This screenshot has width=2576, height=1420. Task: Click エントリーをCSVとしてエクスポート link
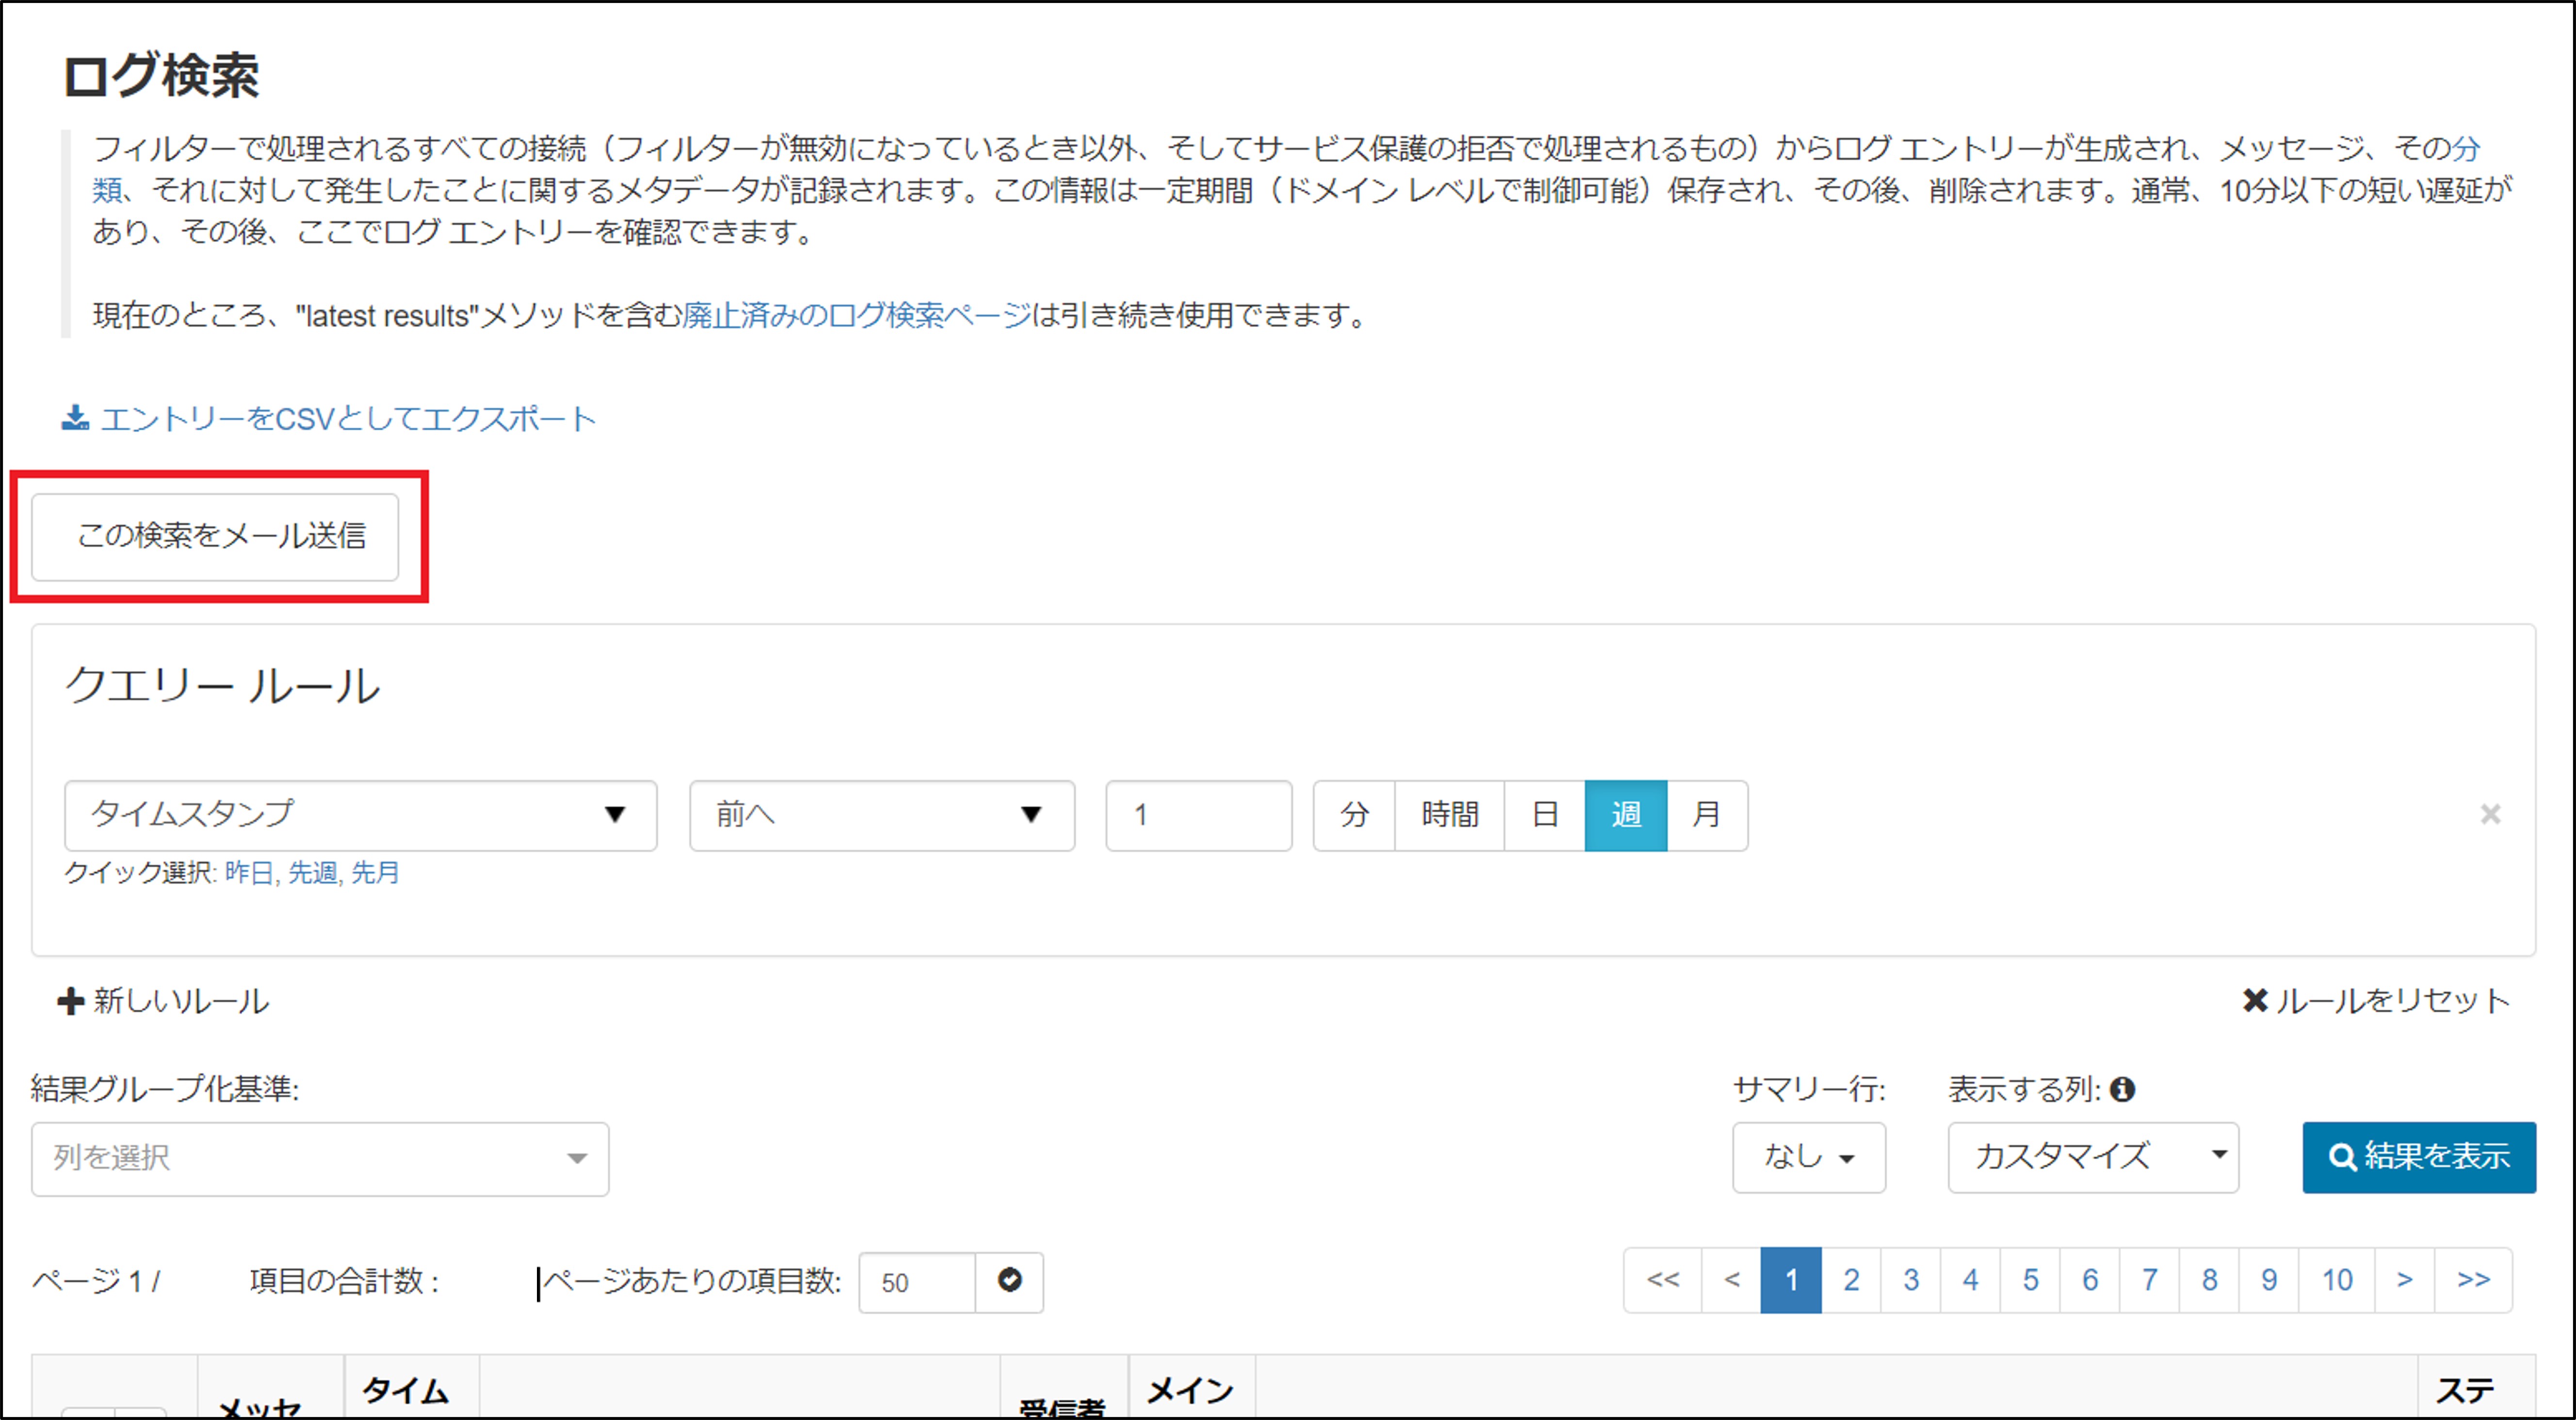click(x=348, y=418)
